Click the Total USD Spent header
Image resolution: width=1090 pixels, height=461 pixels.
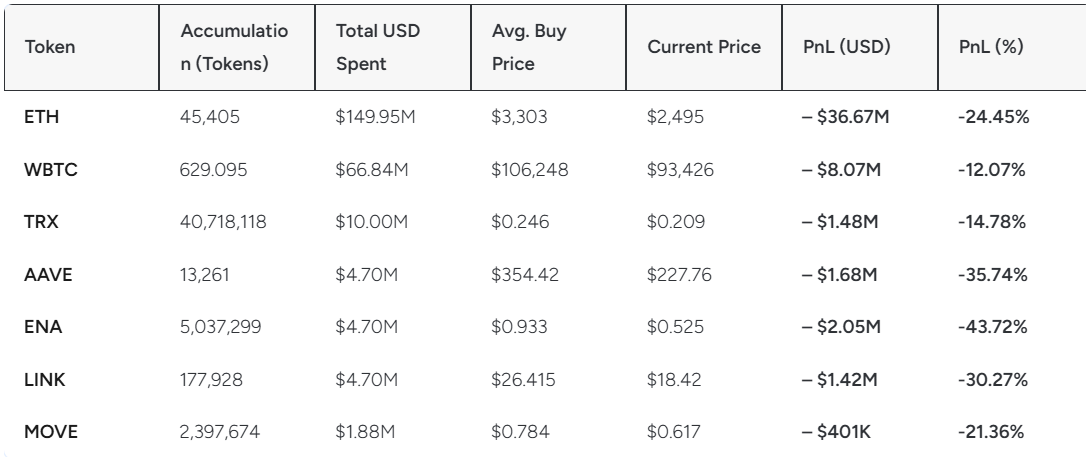[377, 47]
